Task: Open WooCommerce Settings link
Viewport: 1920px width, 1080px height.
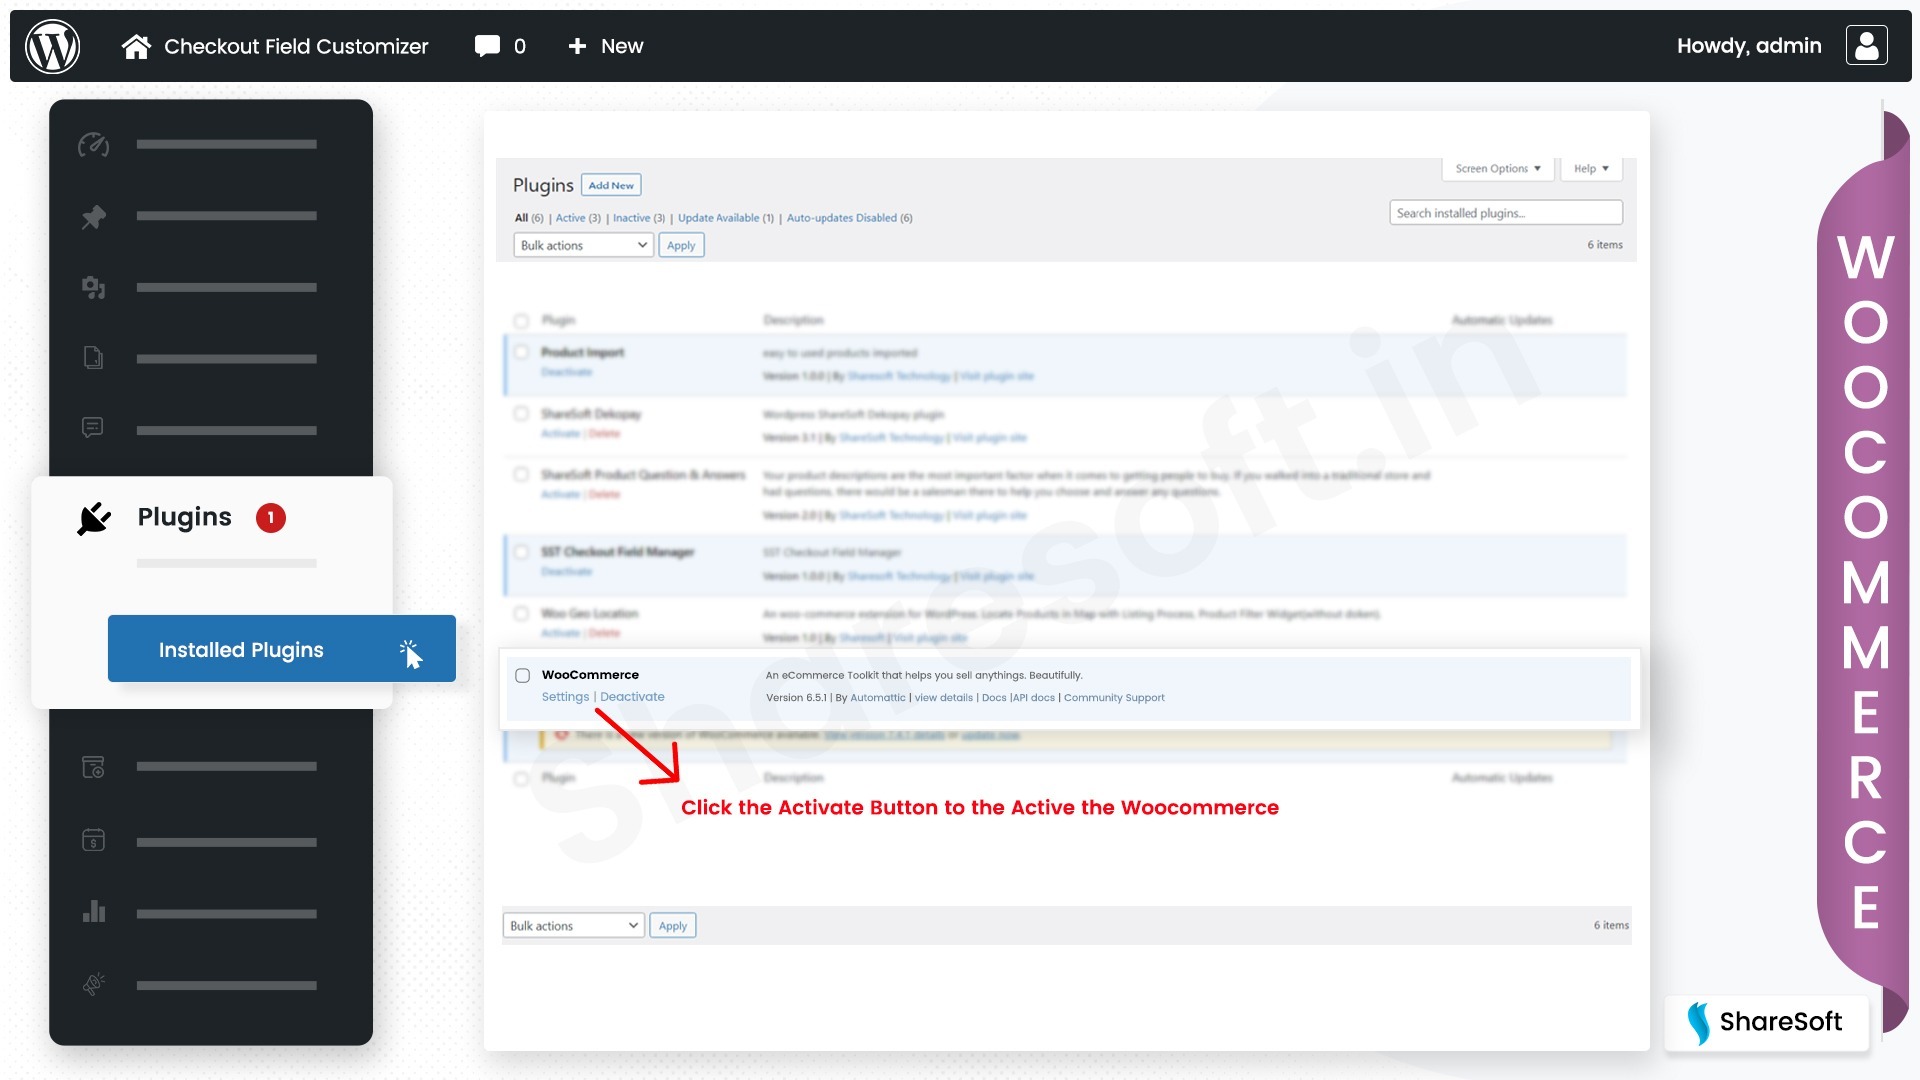Action: (565, 697)
